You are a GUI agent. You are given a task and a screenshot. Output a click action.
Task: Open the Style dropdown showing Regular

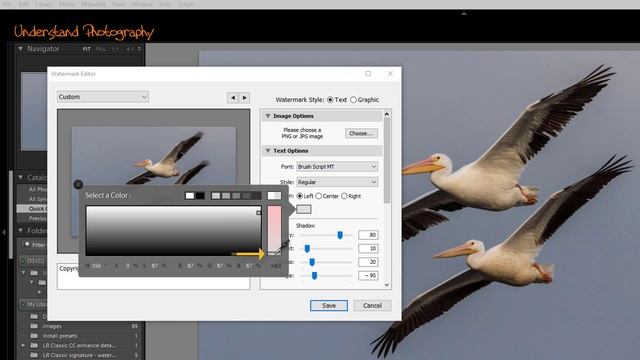337,182
